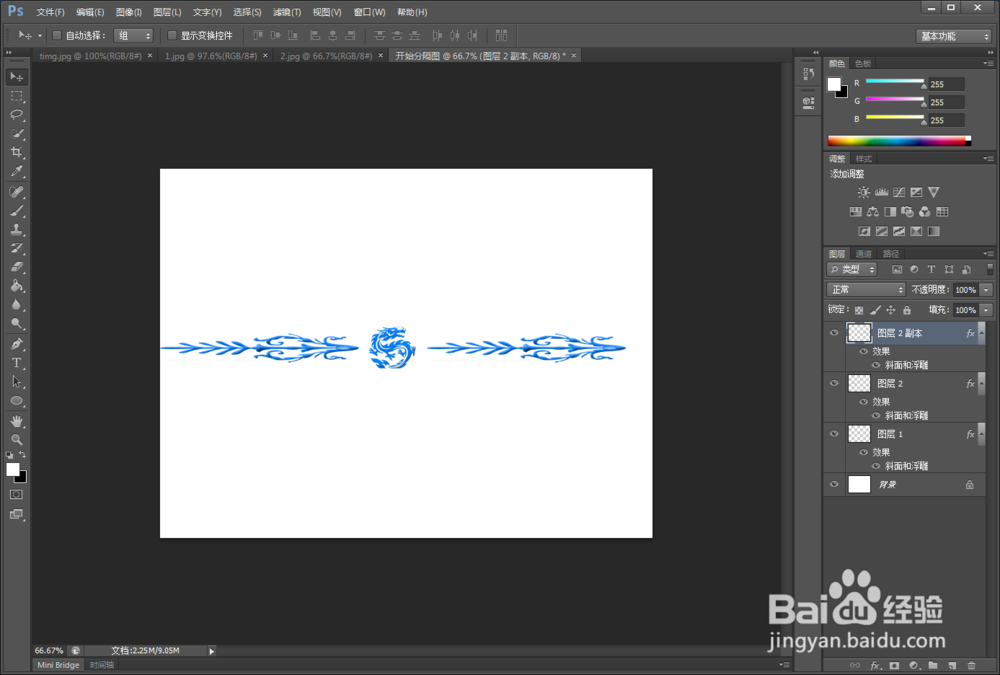1000x675 pixels.
Task: Collapse effects of 图层 2 副本
Action: (x=982, y=332)
